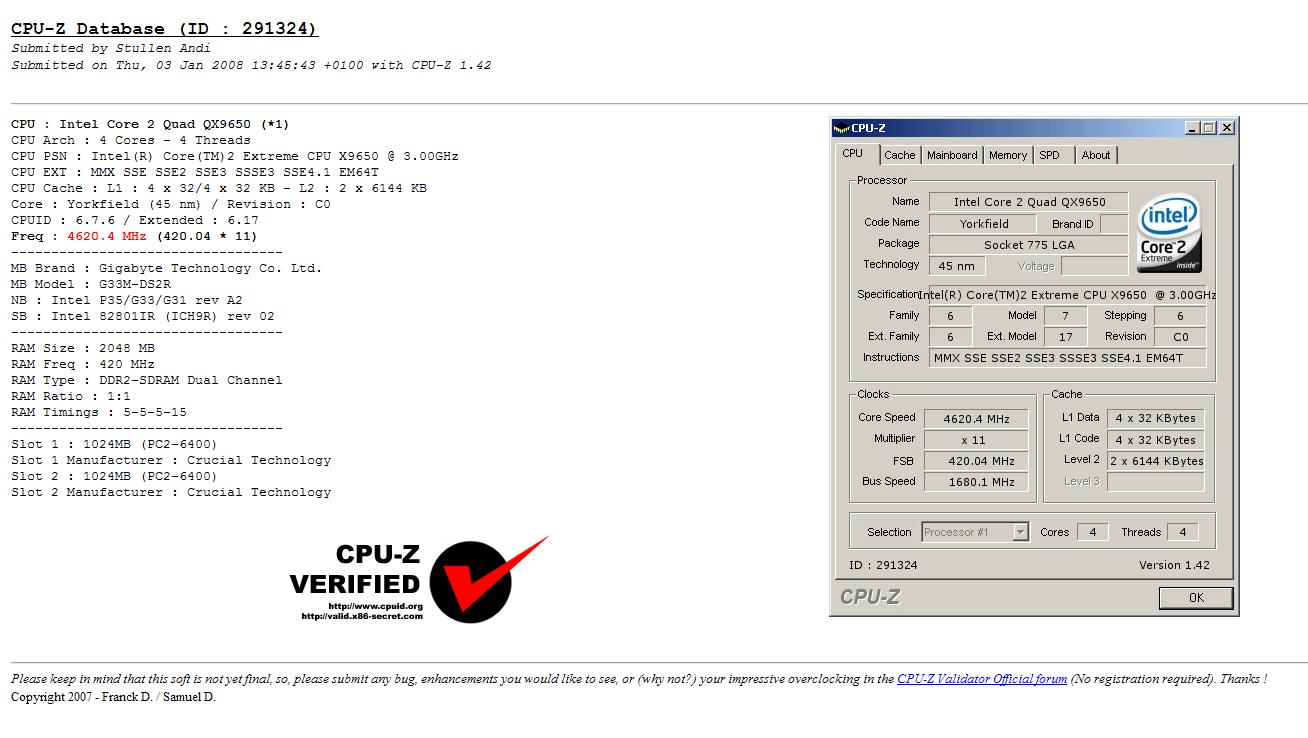
Task: Click the Level 2 cache field
Action: tap(1156, 461)
